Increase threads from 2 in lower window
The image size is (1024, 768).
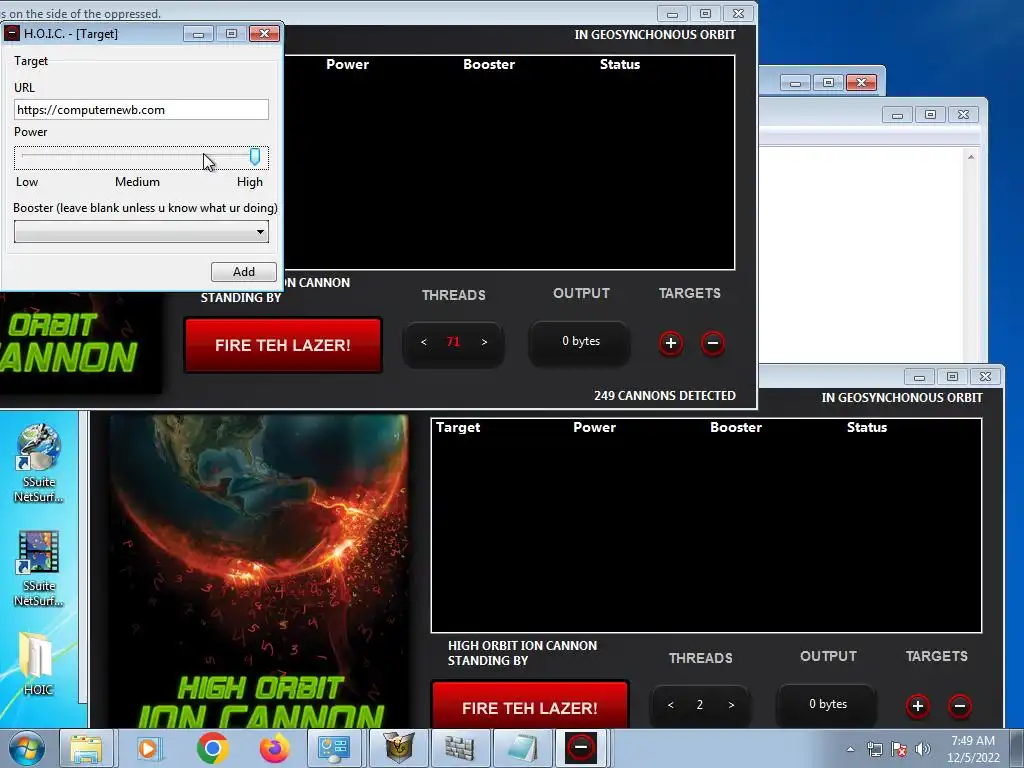tap(731, 705)
